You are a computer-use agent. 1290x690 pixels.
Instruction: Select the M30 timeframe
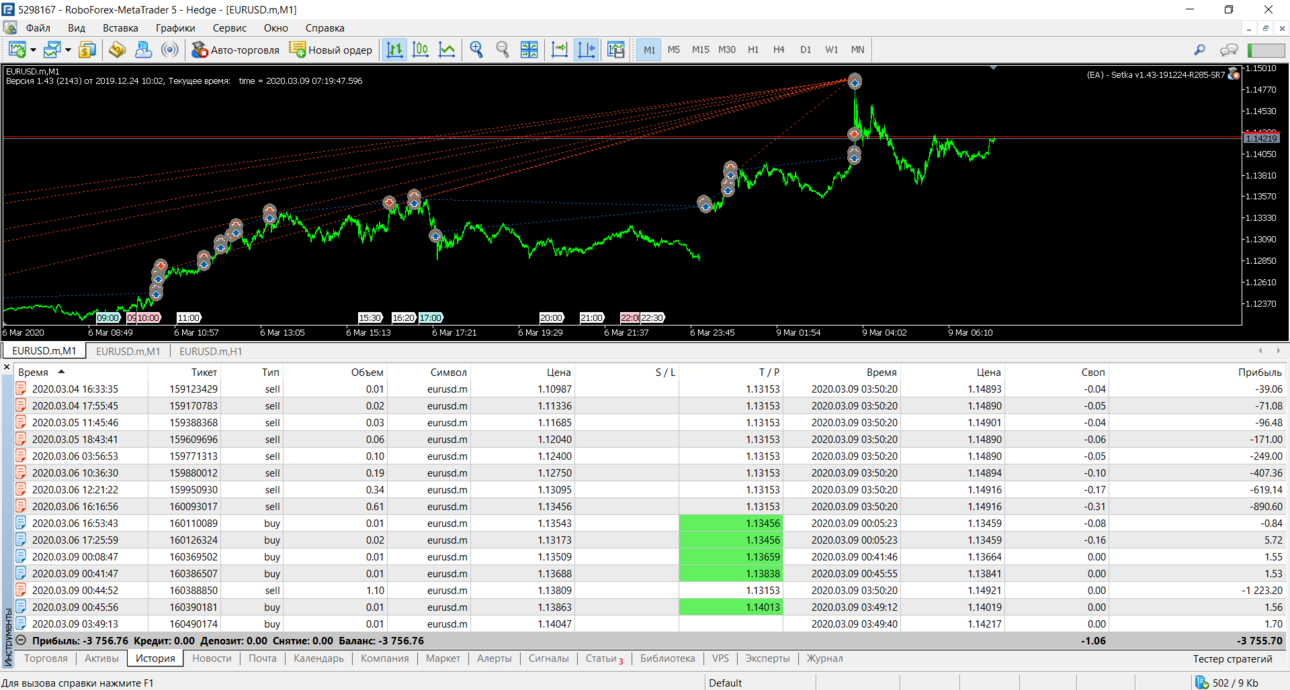coord(727,49)
